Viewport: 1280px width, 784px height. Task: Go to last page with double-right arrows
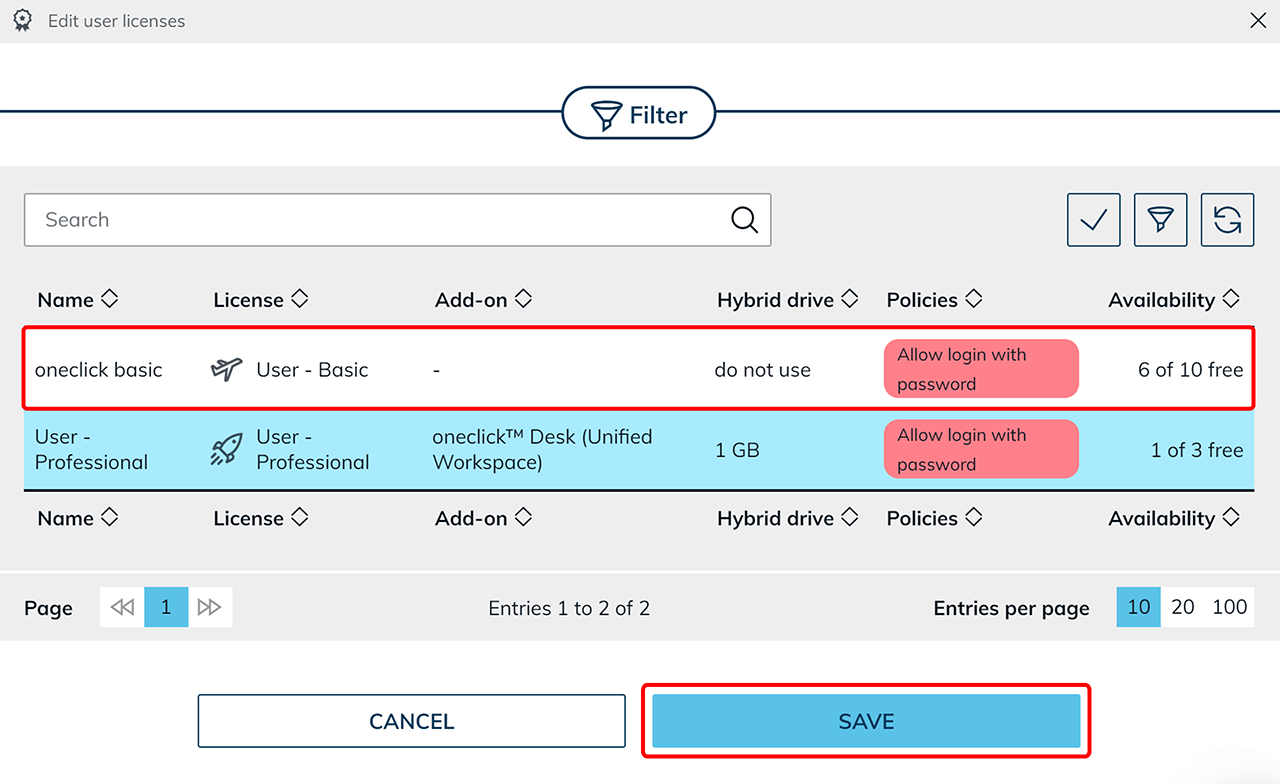[210, 608]
